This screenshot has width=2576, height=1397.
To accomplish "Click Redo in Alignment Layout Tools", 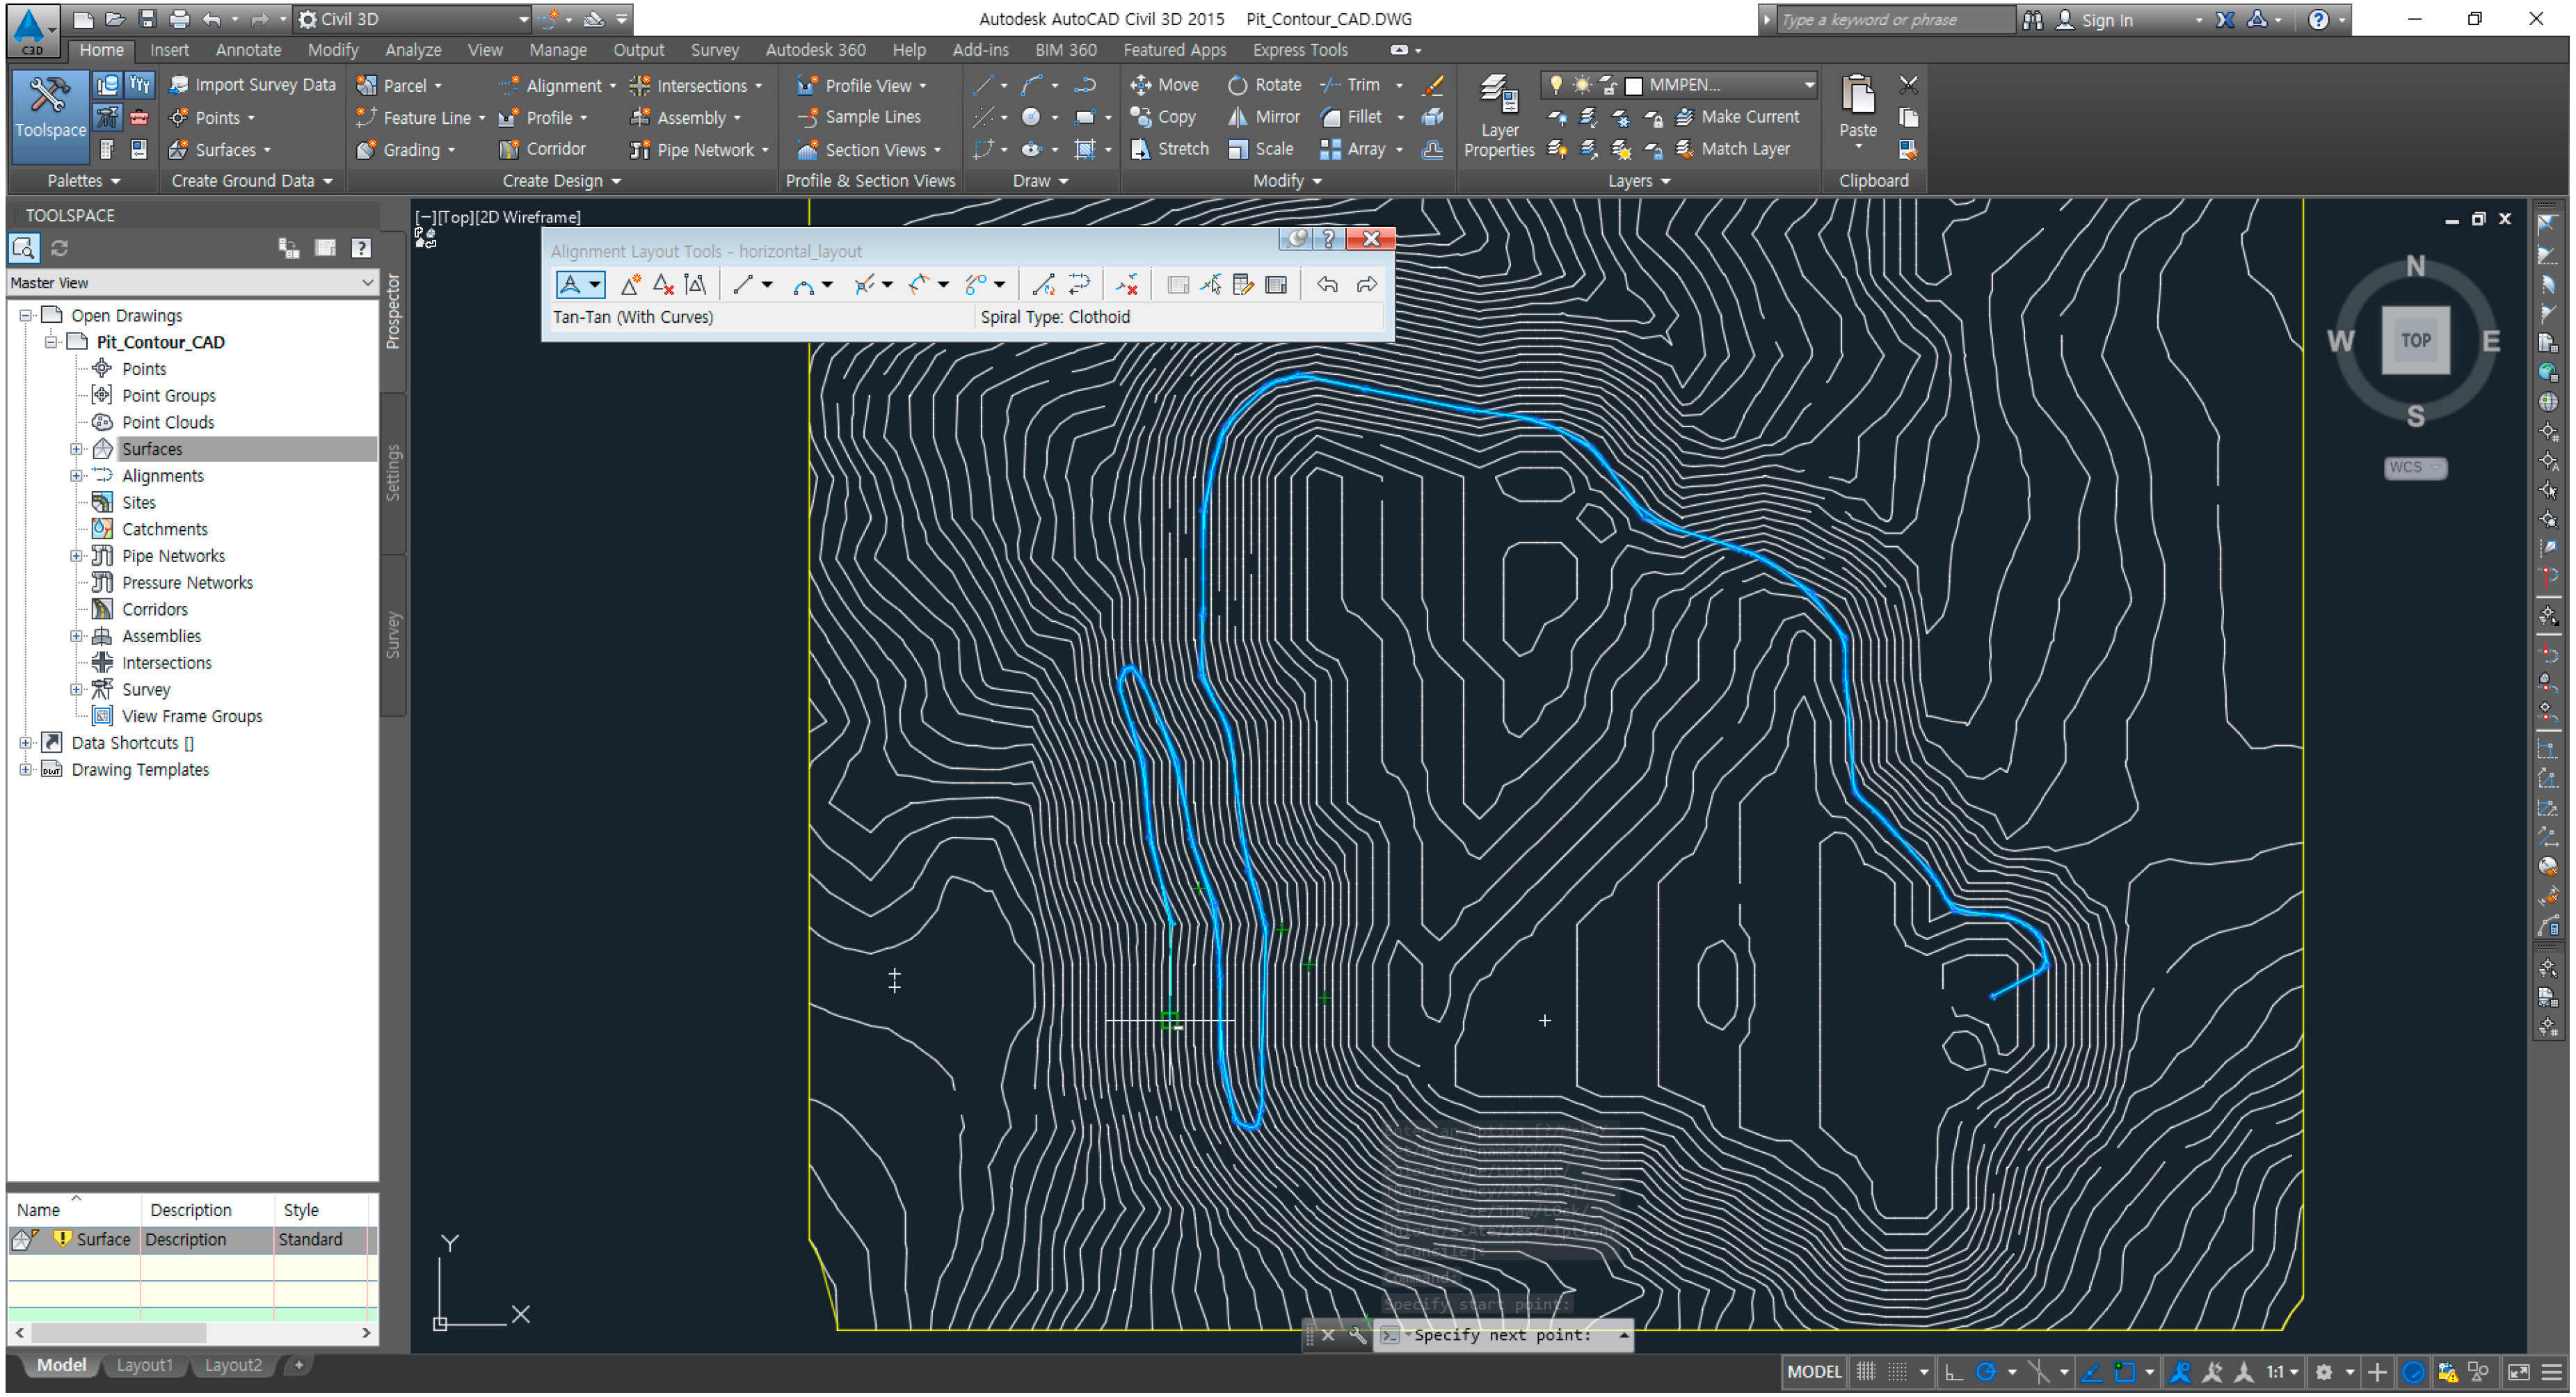I will (x=1366, y=285).
